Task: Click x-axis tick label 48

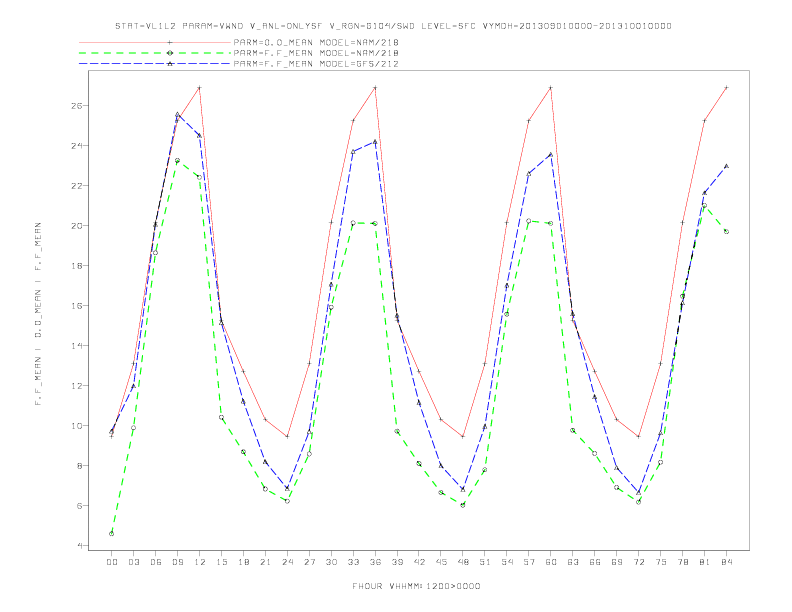Action: [463, 562]
